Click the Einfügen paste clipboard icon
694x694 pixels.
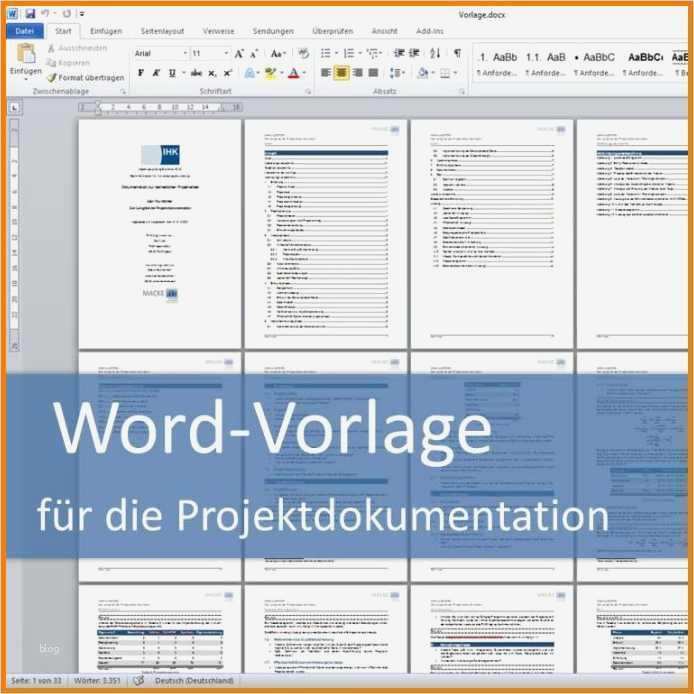pos(26,54)
